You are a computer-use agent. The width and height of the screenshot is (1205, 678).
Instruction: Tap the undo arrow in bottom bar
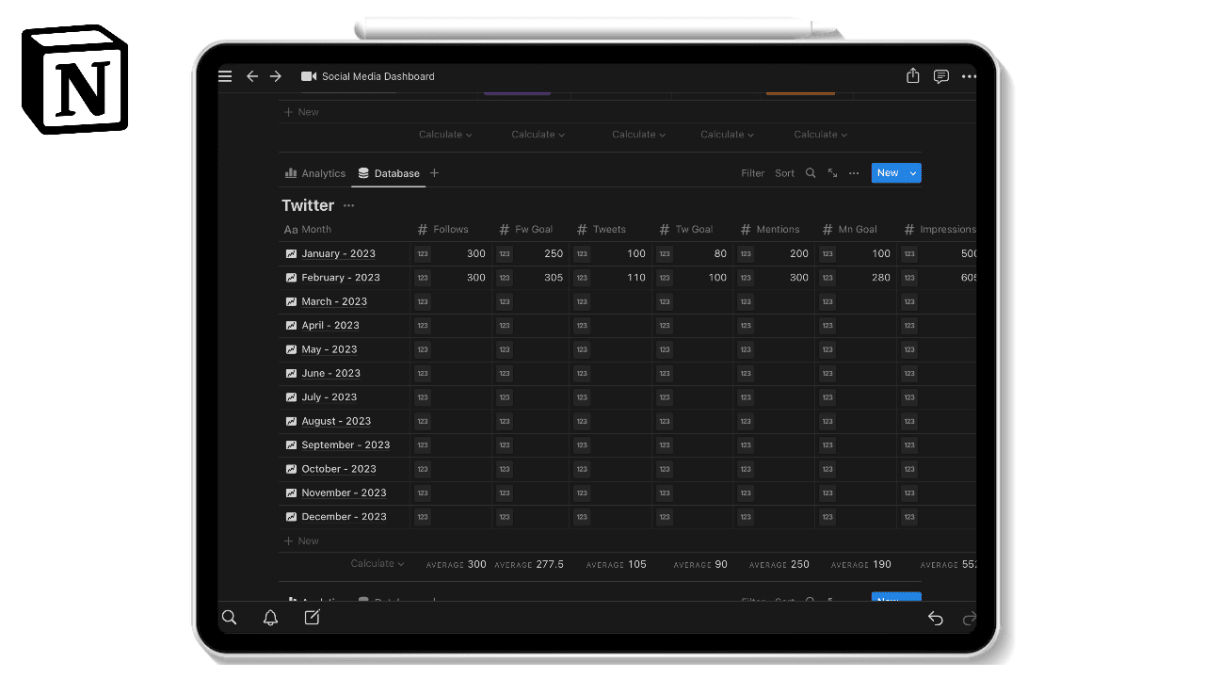(935, 618)
